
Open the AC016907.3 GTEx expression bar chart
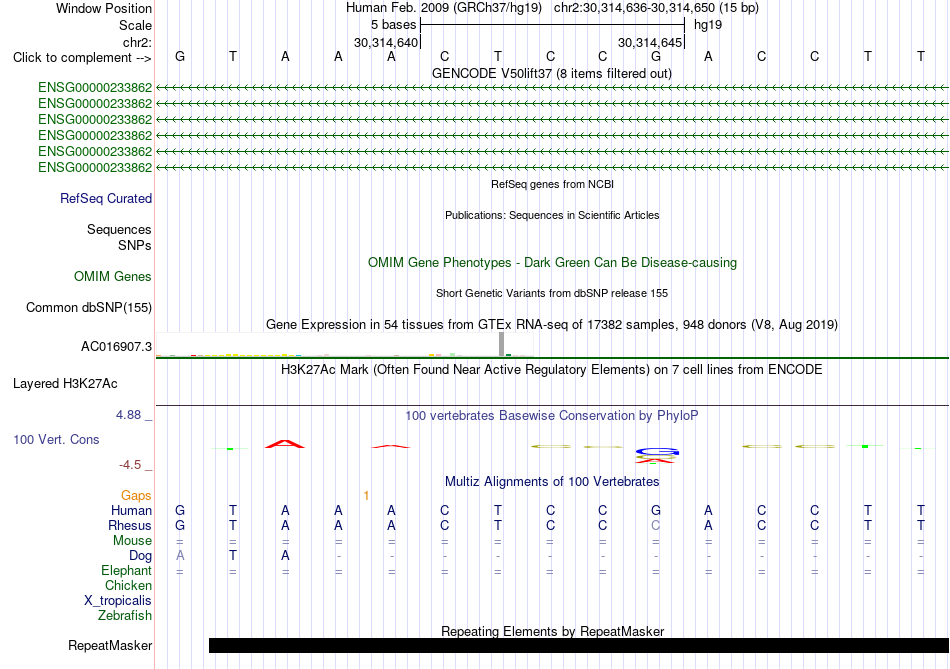click(x=344, y=344)
